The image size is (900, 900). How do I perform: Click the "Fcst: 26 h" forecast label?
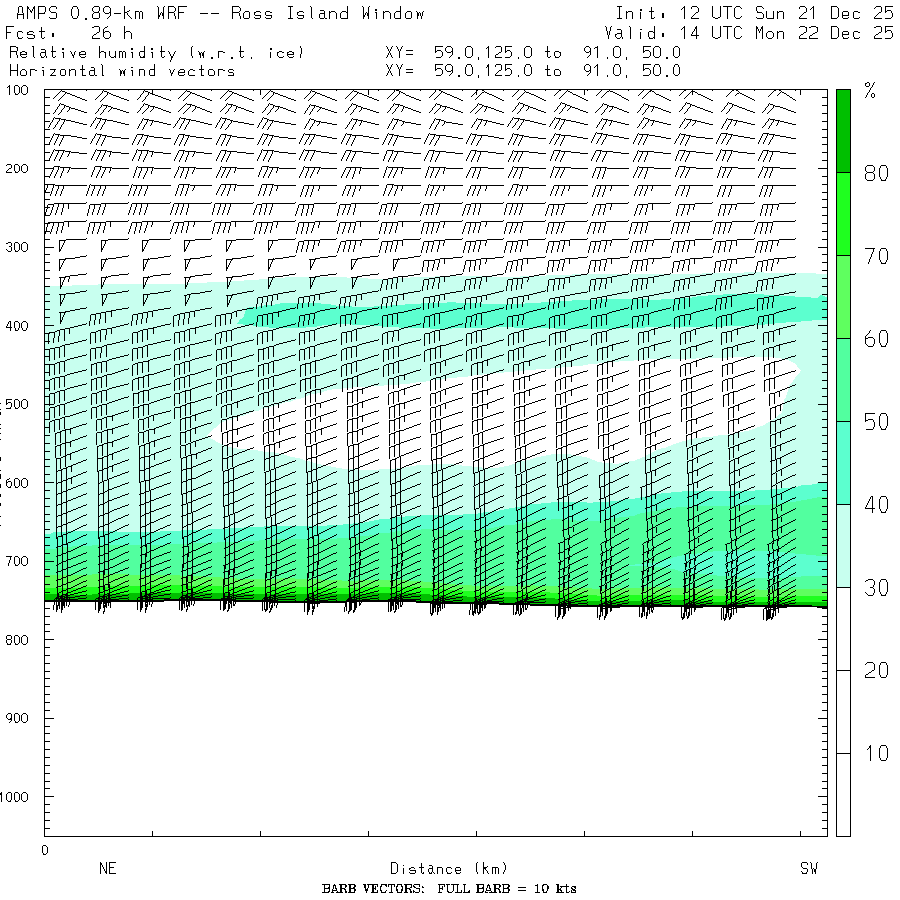point(69,33)
